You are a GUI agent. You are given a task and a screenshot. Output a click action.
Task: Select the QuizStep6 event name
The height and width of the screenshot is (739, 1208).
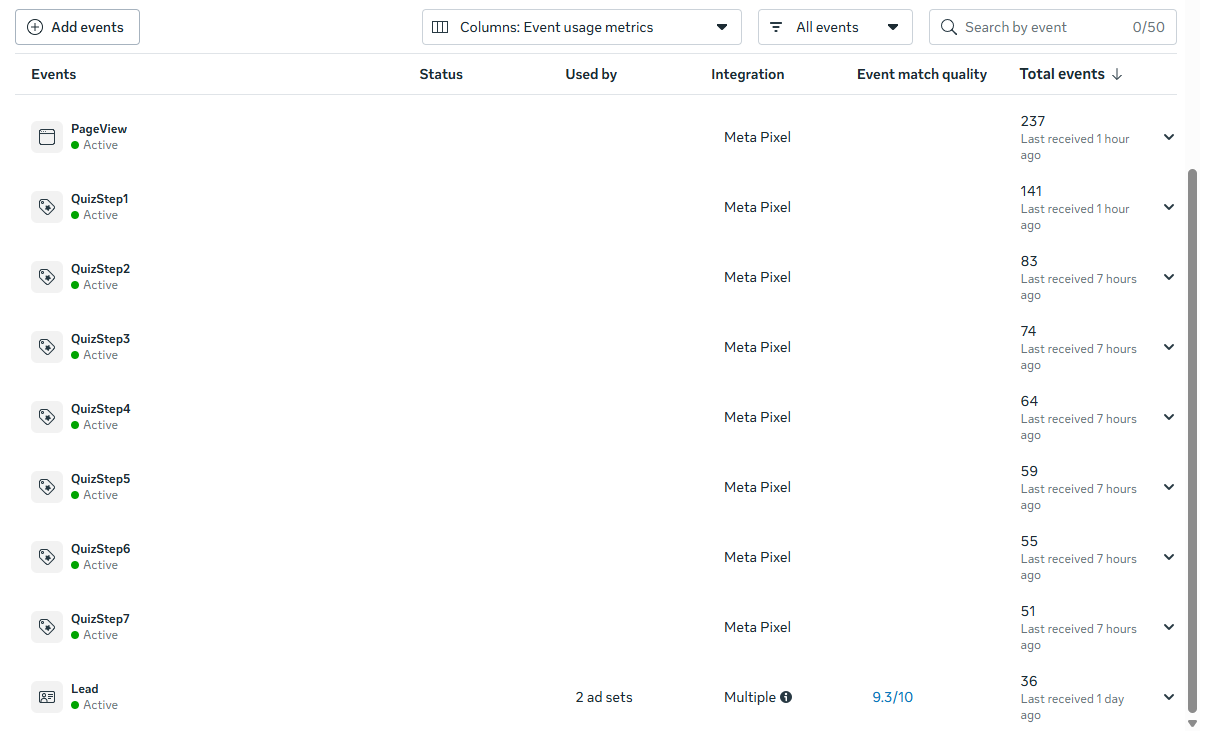pyautogui.click(x=100, y=549)
